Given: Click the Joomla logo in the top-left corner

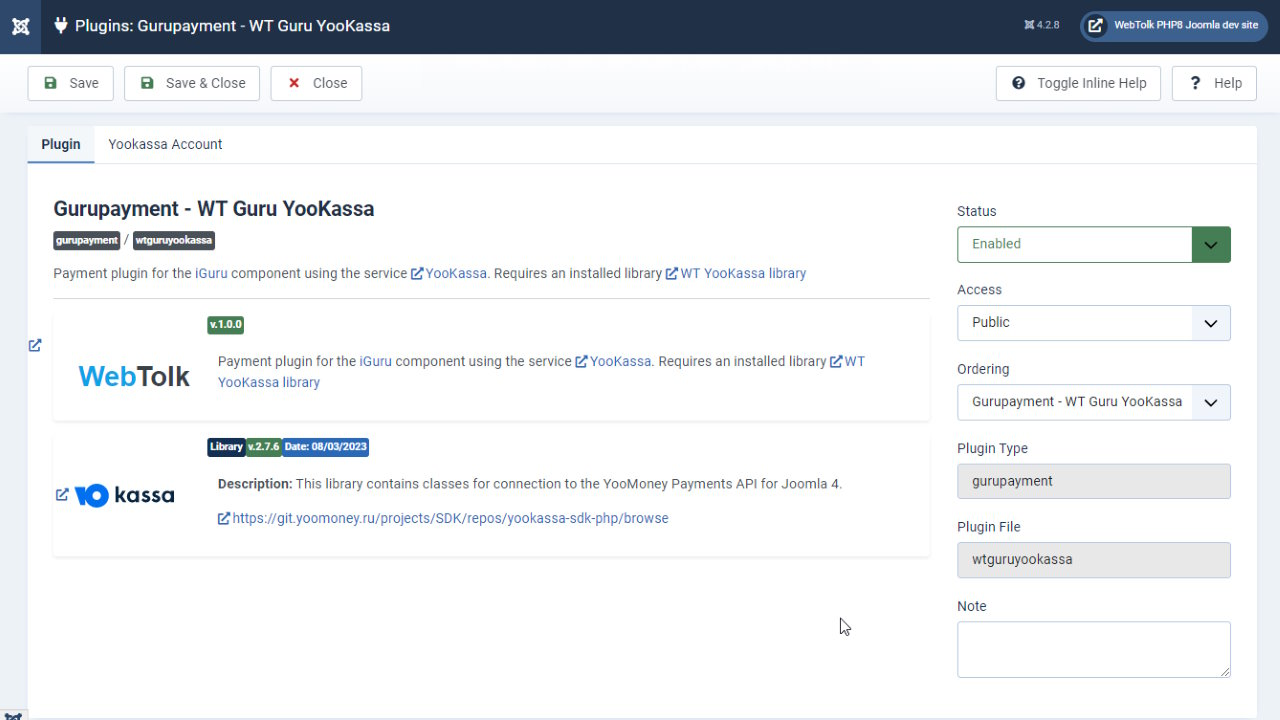Looking at the screenshot, I should 20,27.
